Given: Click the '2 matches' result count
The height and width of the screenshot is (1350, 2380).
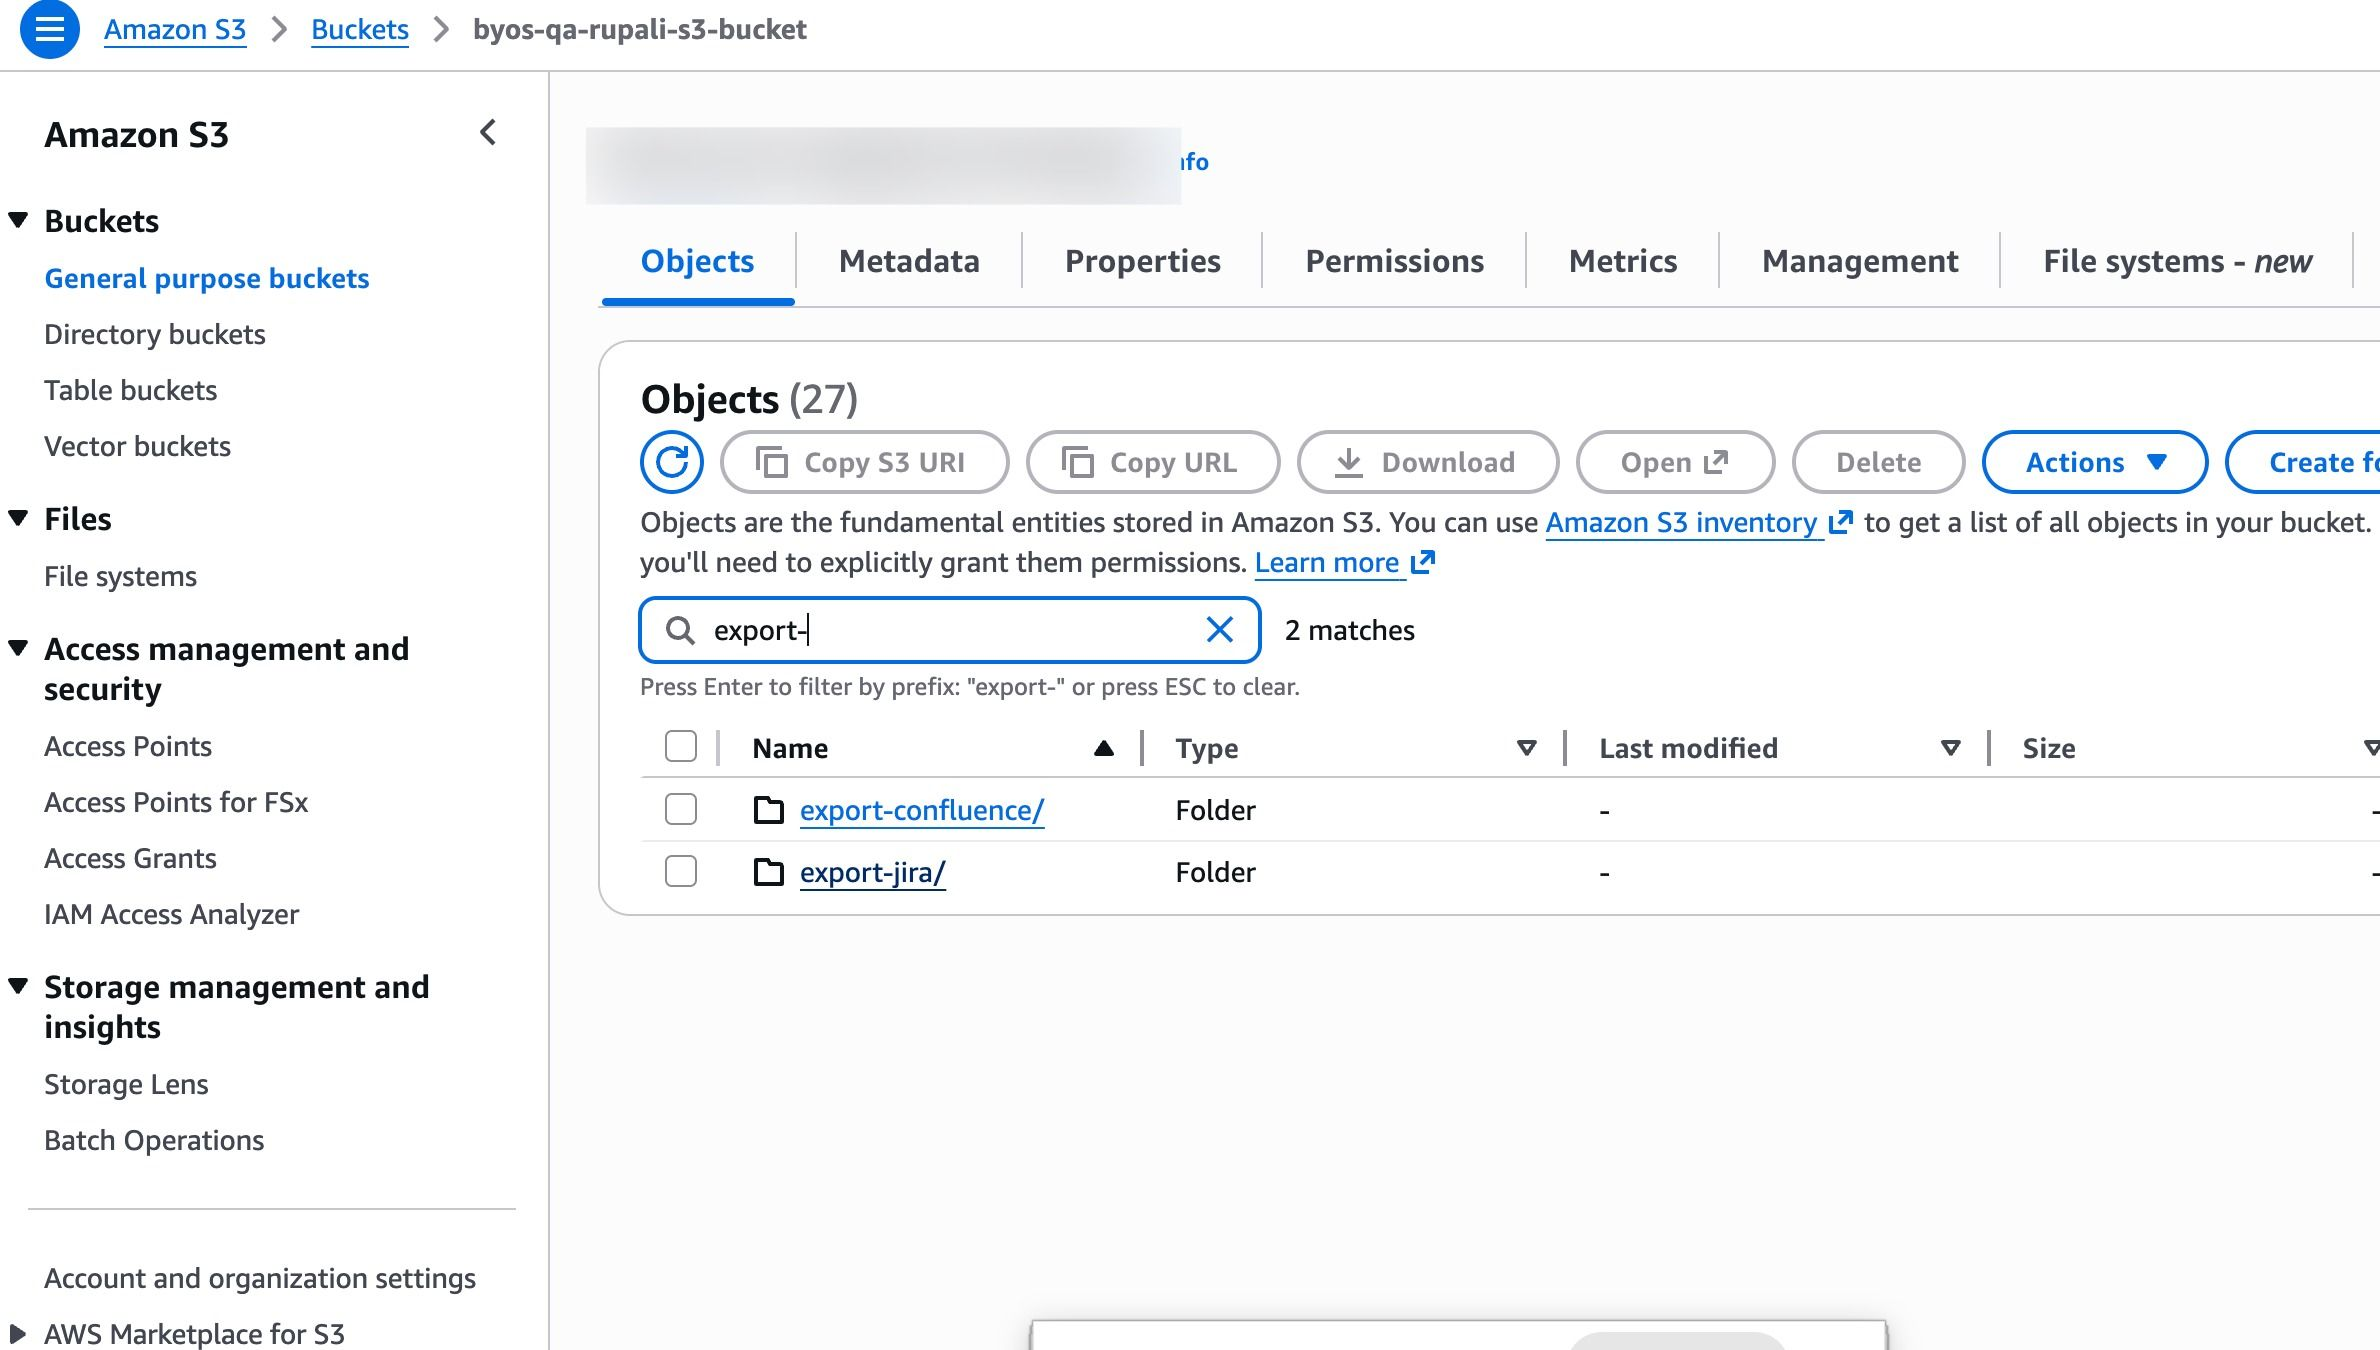Looking at the screenshot, I should 1350,630.
